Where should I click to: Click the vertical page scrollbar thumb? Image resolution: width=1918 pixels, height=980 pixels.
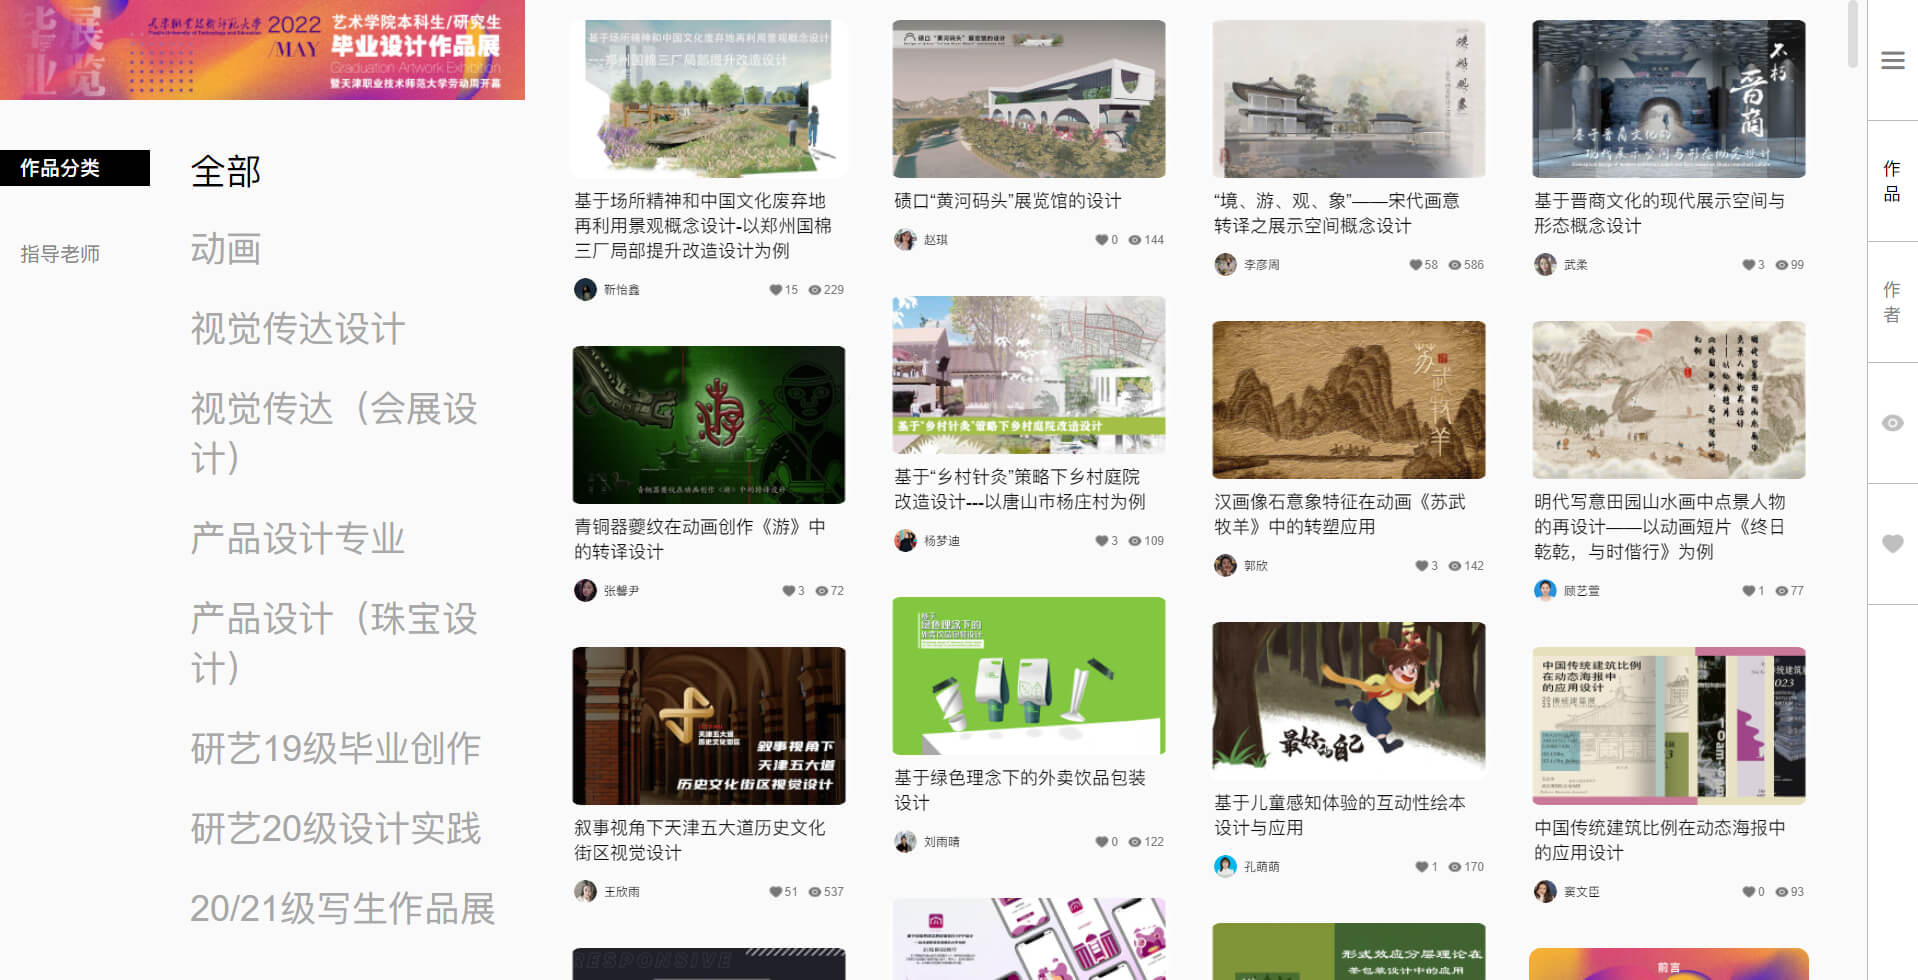point(1853,34)
